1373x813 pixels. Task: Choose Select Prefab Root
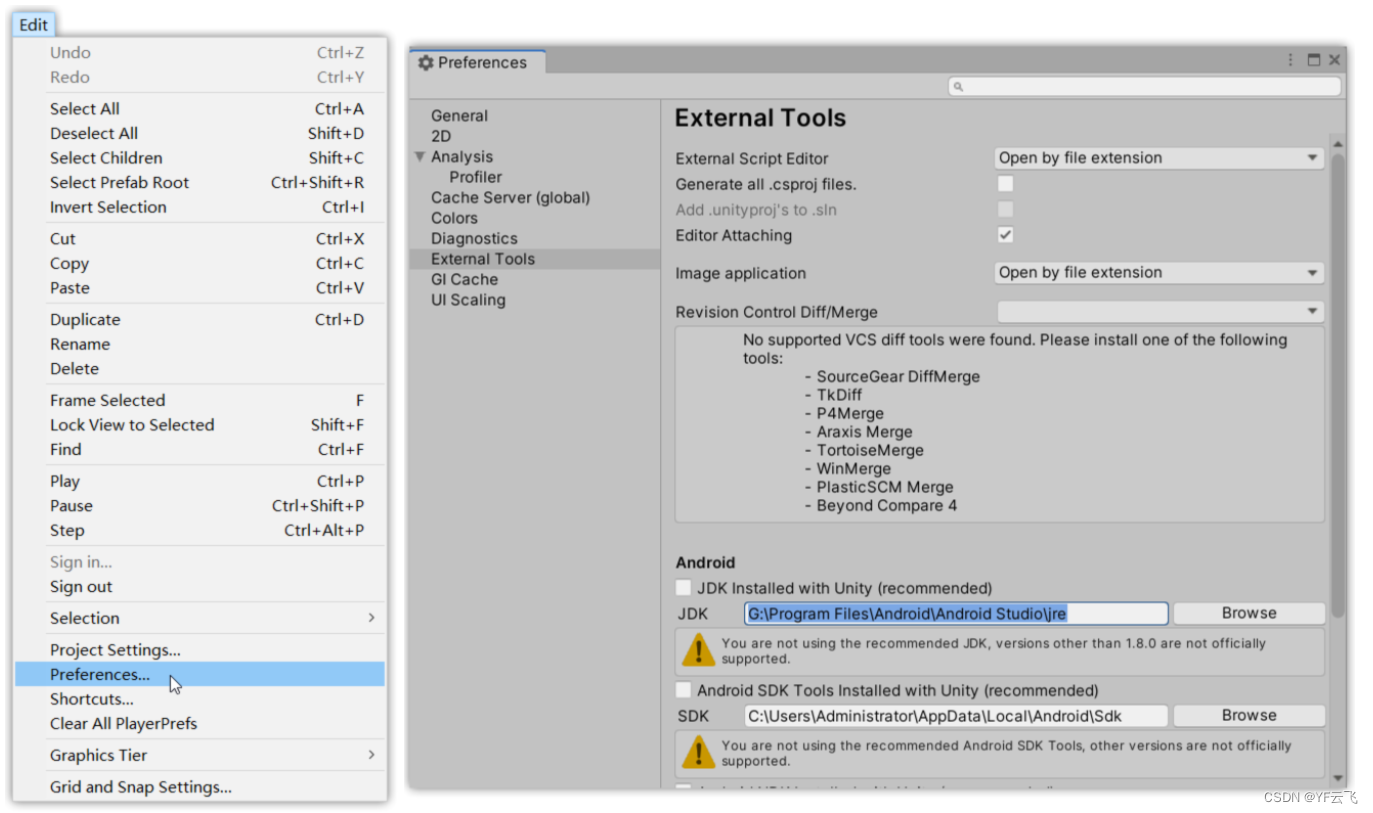(x=200, y=182)
